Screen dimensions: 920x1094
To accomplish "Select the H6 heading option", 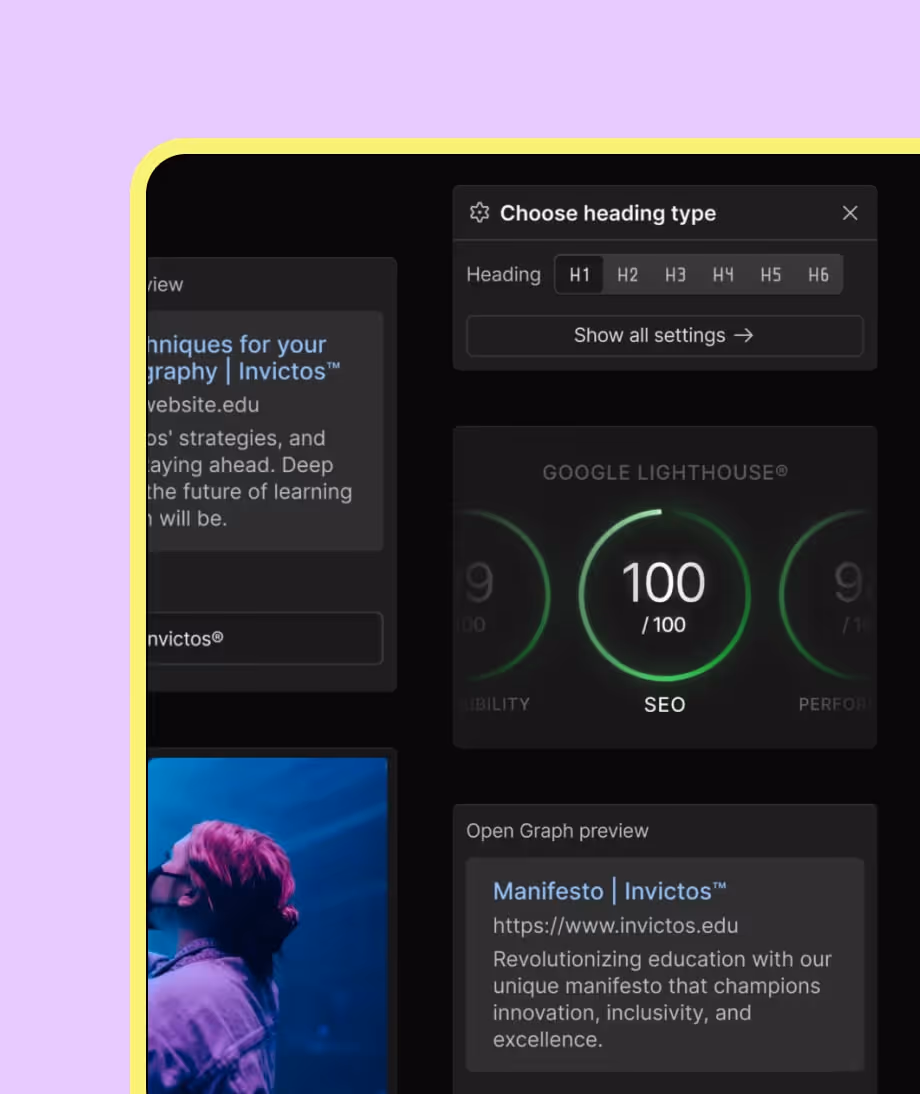I will (818, 275).
